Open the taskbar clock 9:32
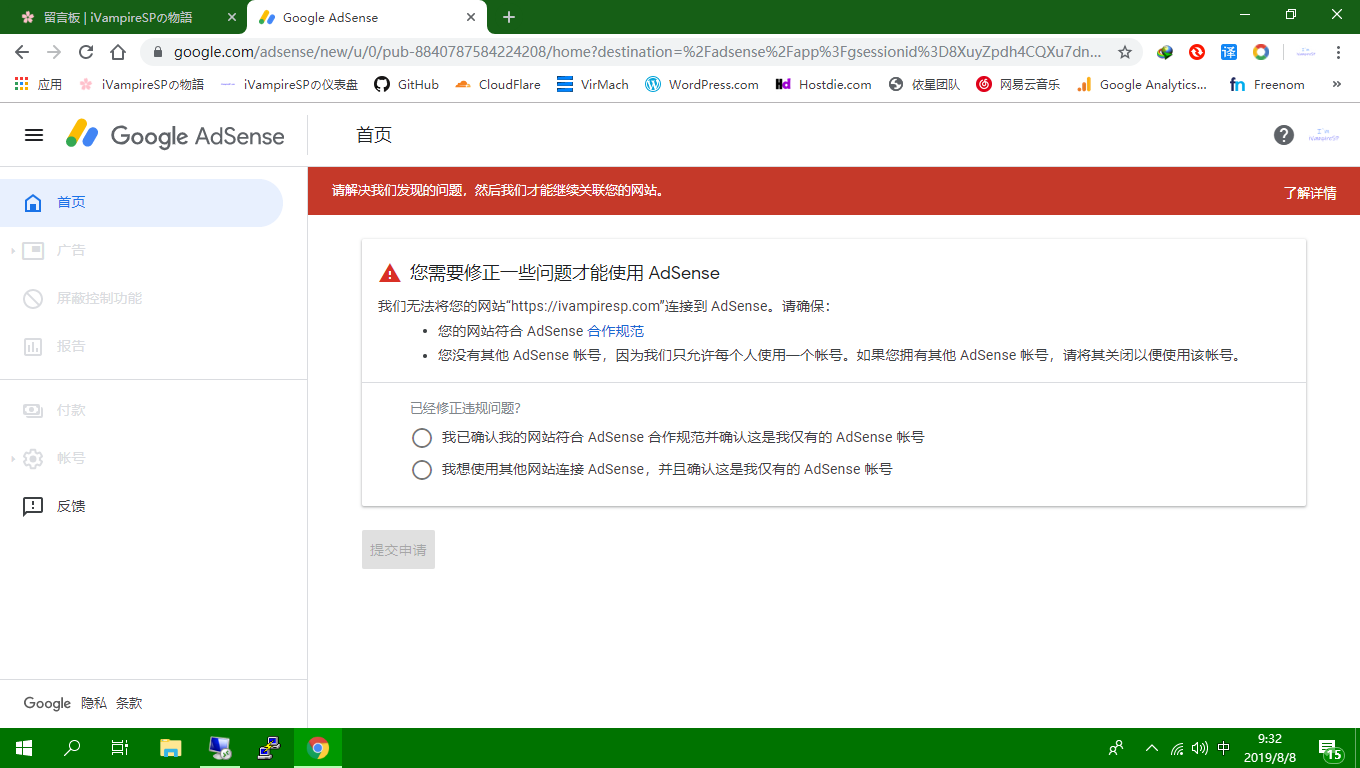Screen dimensions: 1360x768 [x=1270, y=748]
